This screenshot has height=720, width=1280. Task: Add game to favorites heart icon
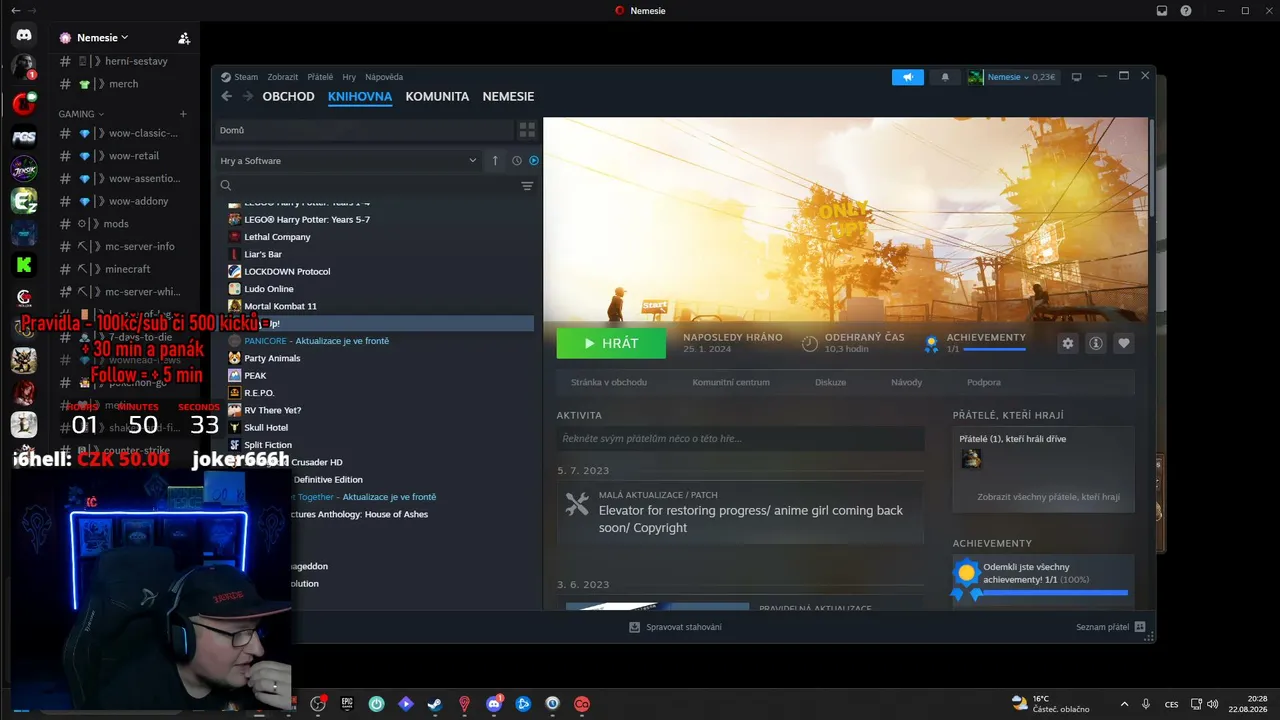(x=1124, y=343)
